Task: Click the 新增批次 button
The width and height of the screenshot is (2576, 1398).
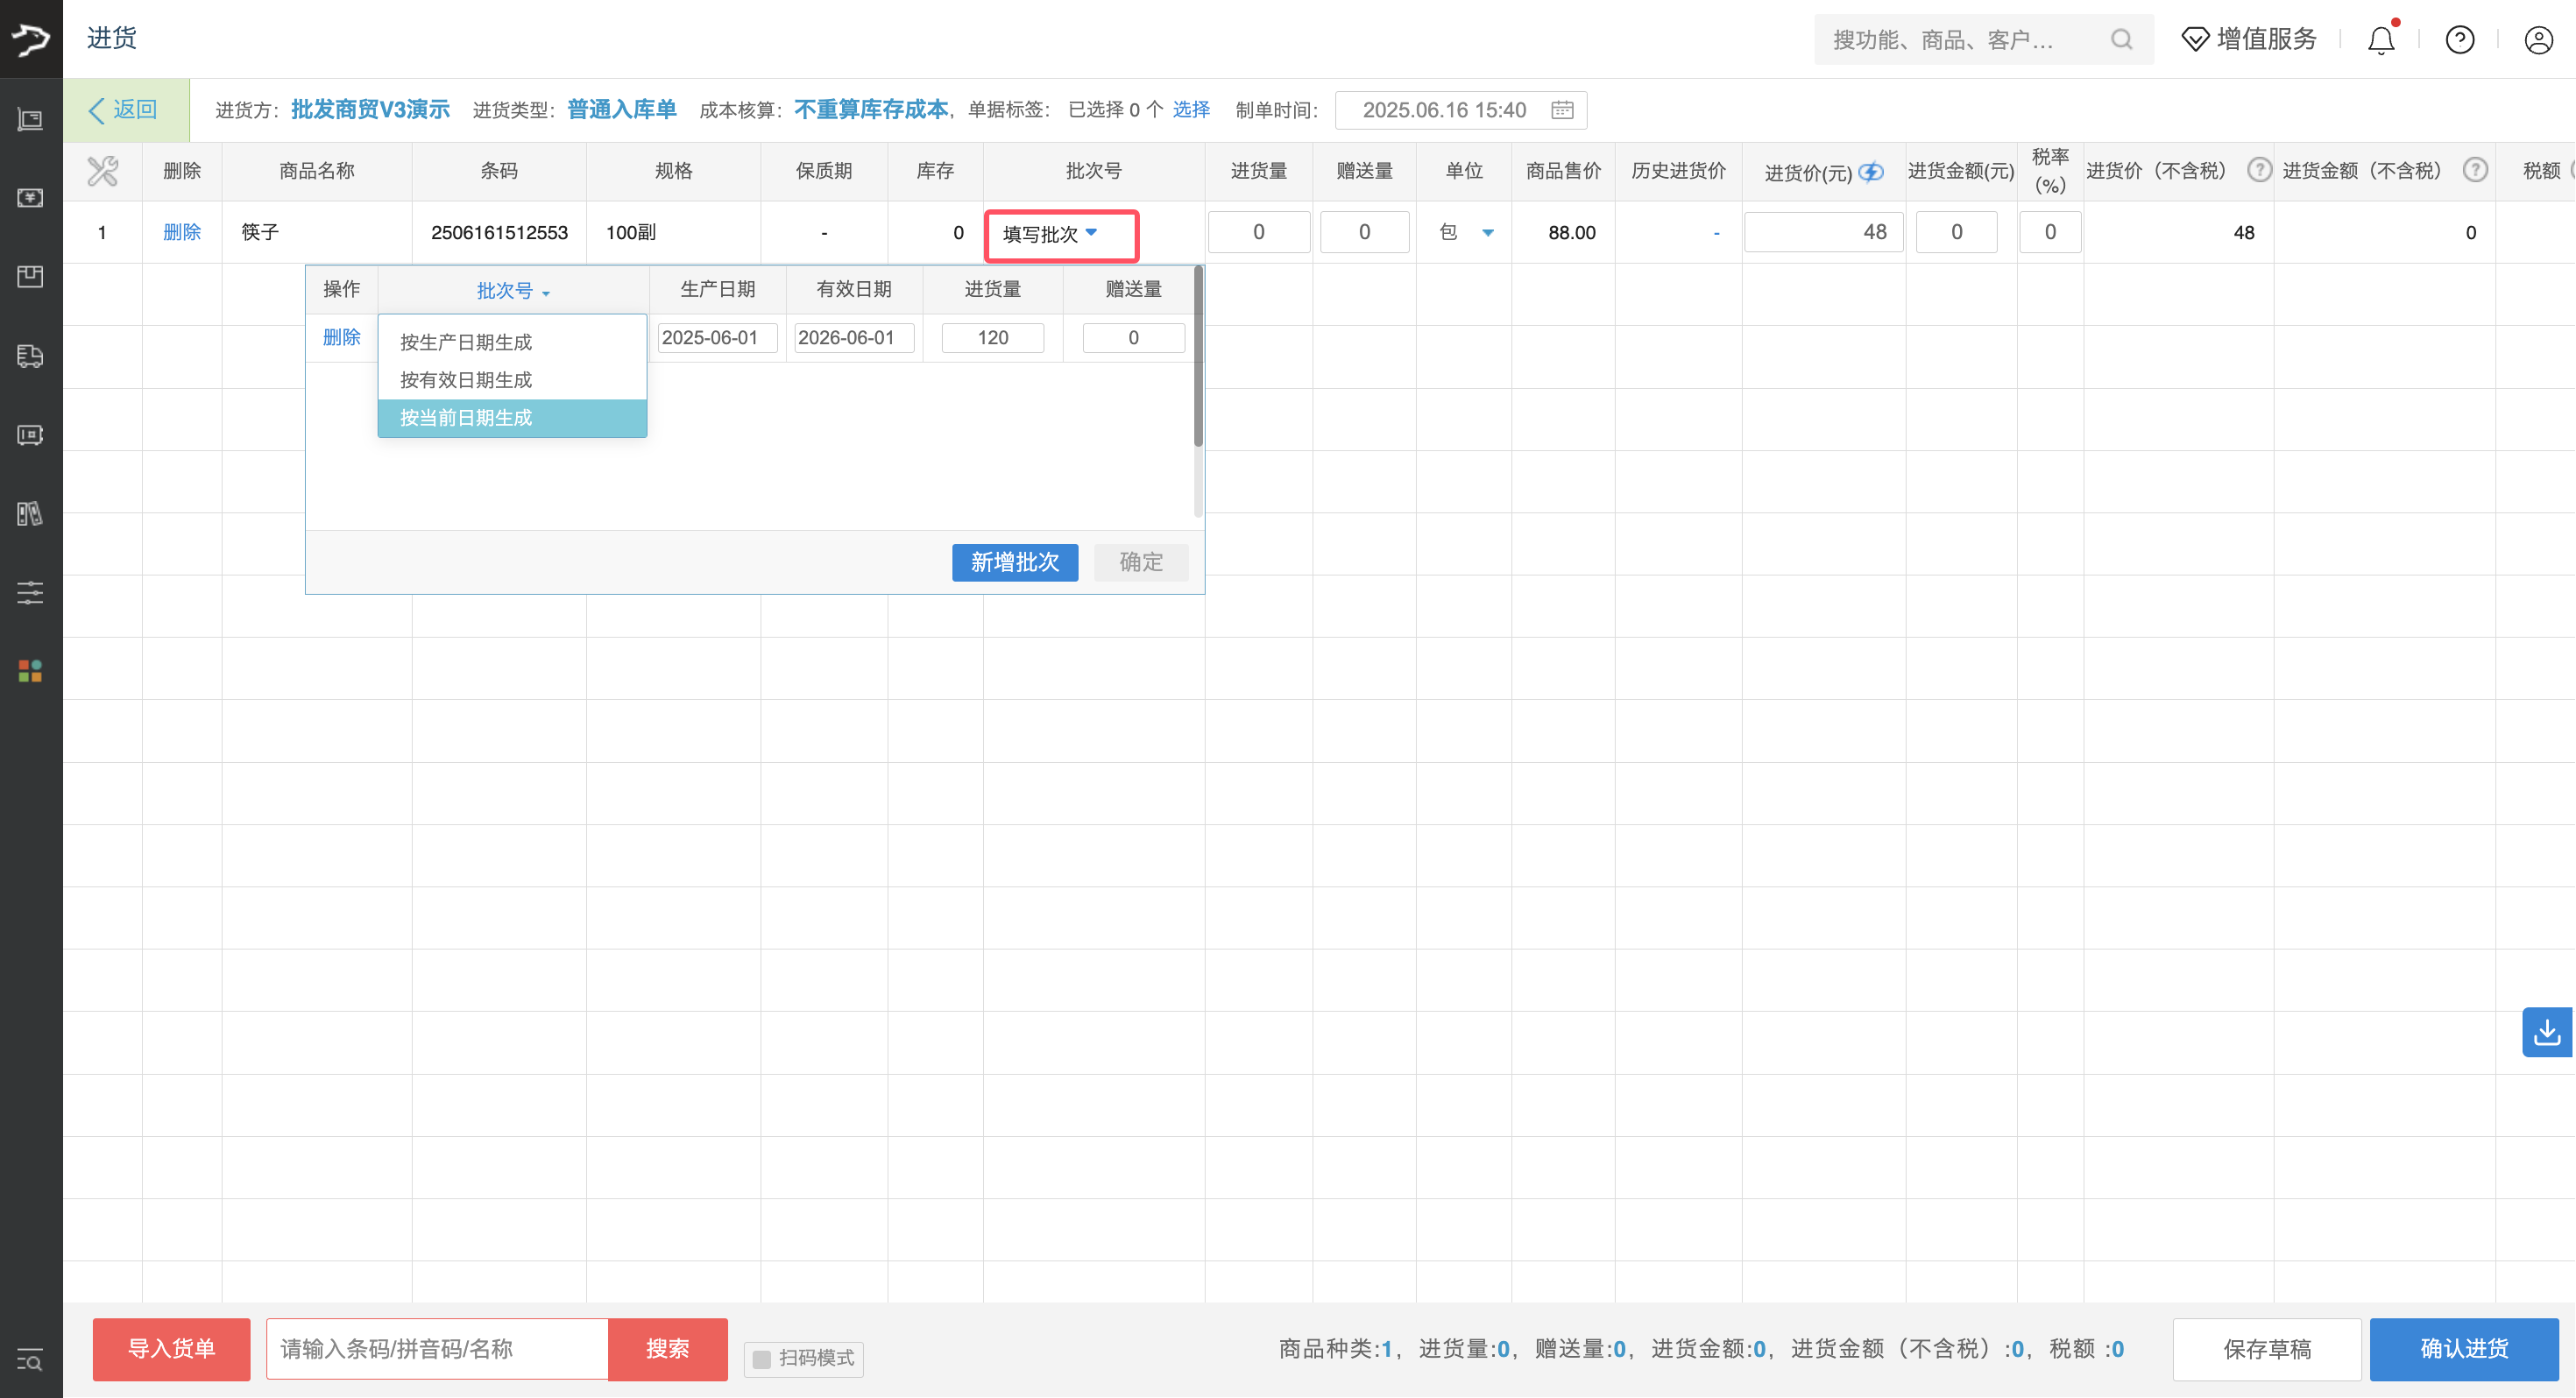Action: (1014, 562)
